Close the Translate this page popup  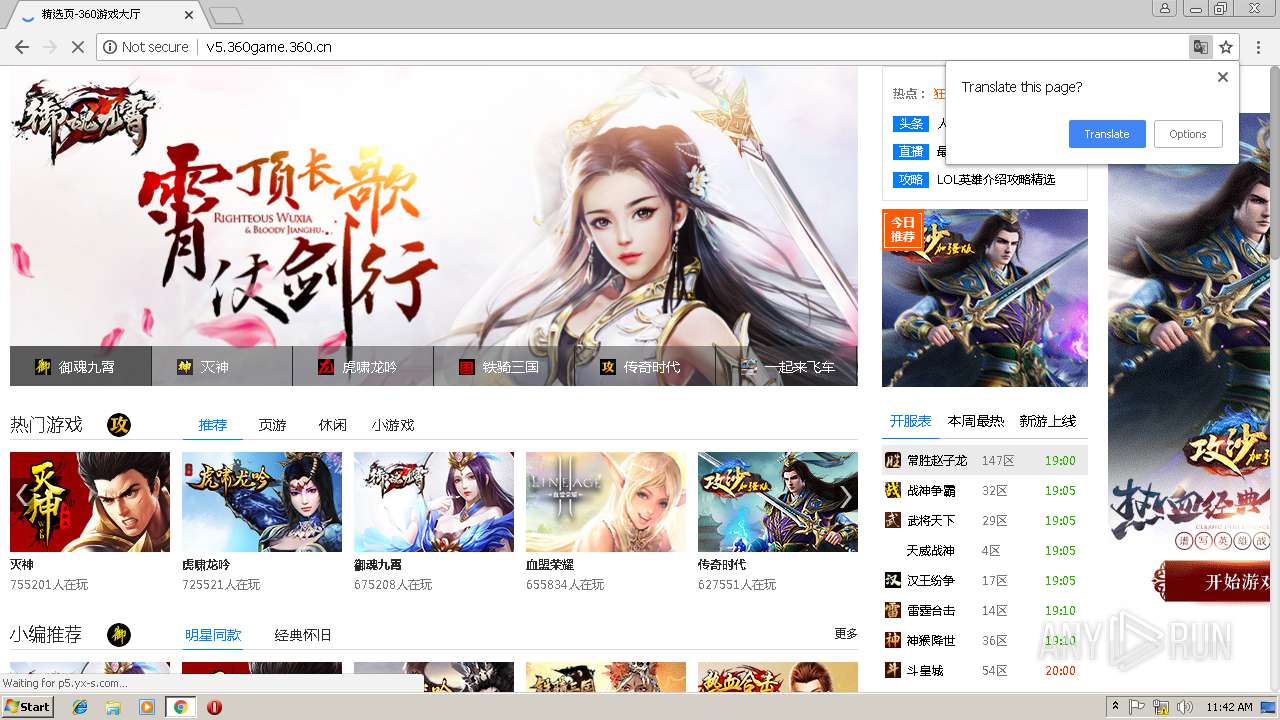click(x=1222, y=77)
